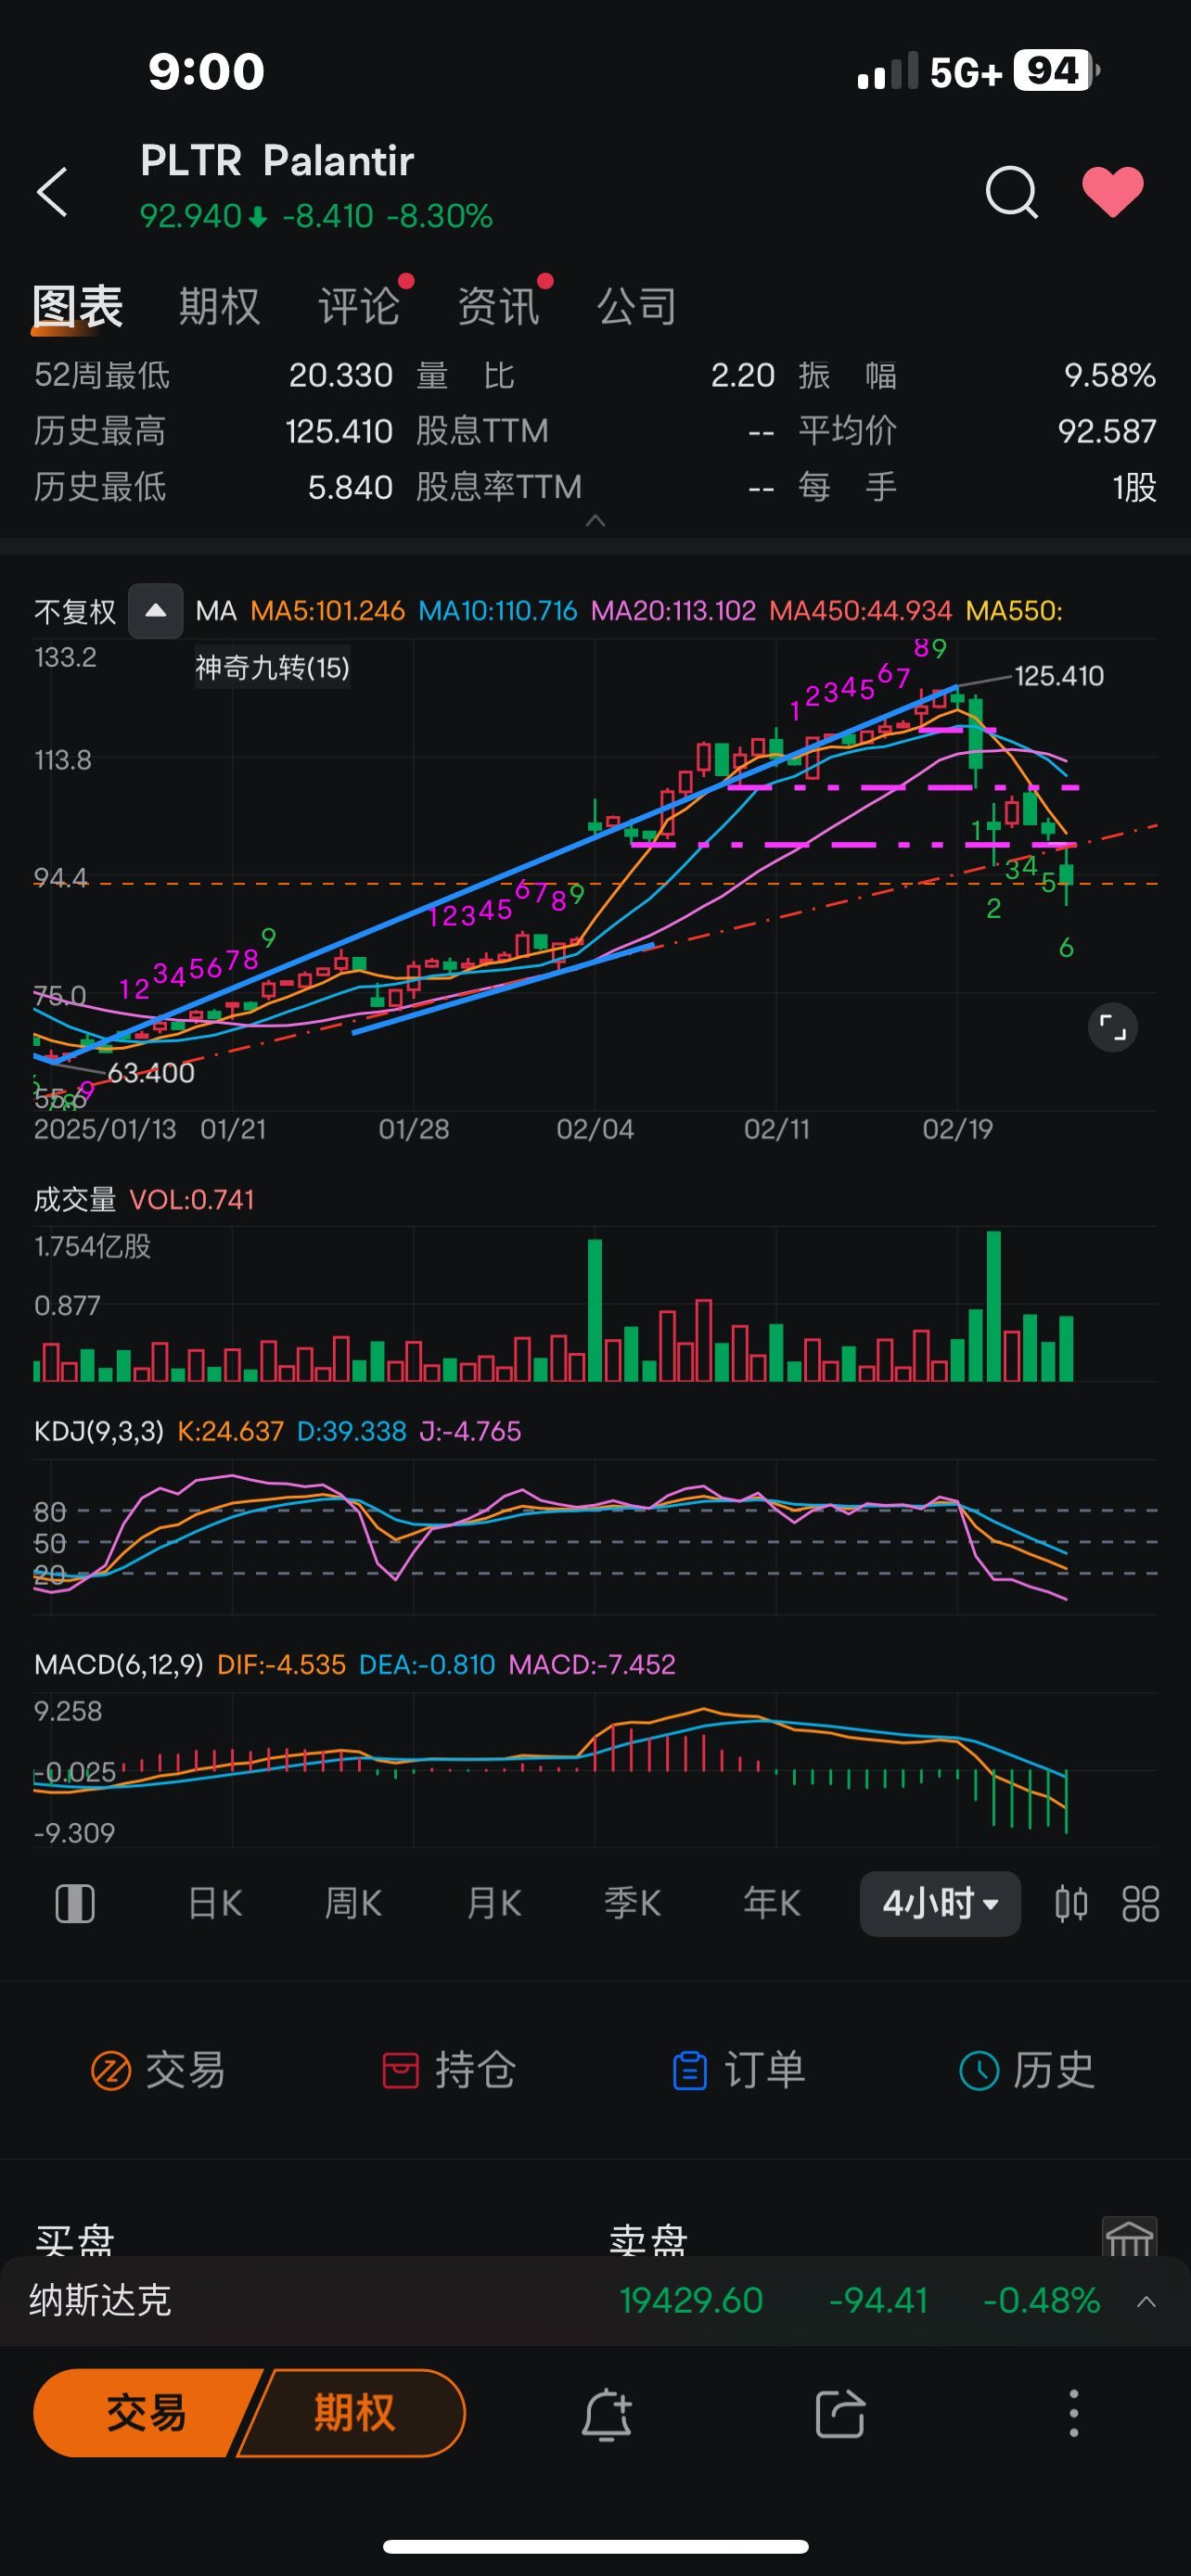
Task: Tap the 纳斯达克 index value 19429.60
Action: point(691,2301)
